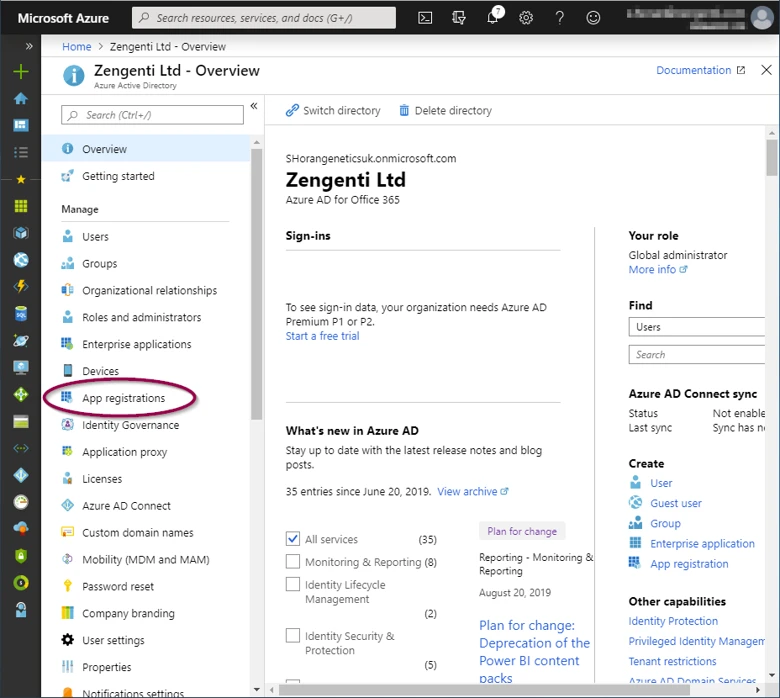The width and height of the screenshot is (780, 698).
Task: Open Find type dropdown showing Users
Action: point(696,327)
